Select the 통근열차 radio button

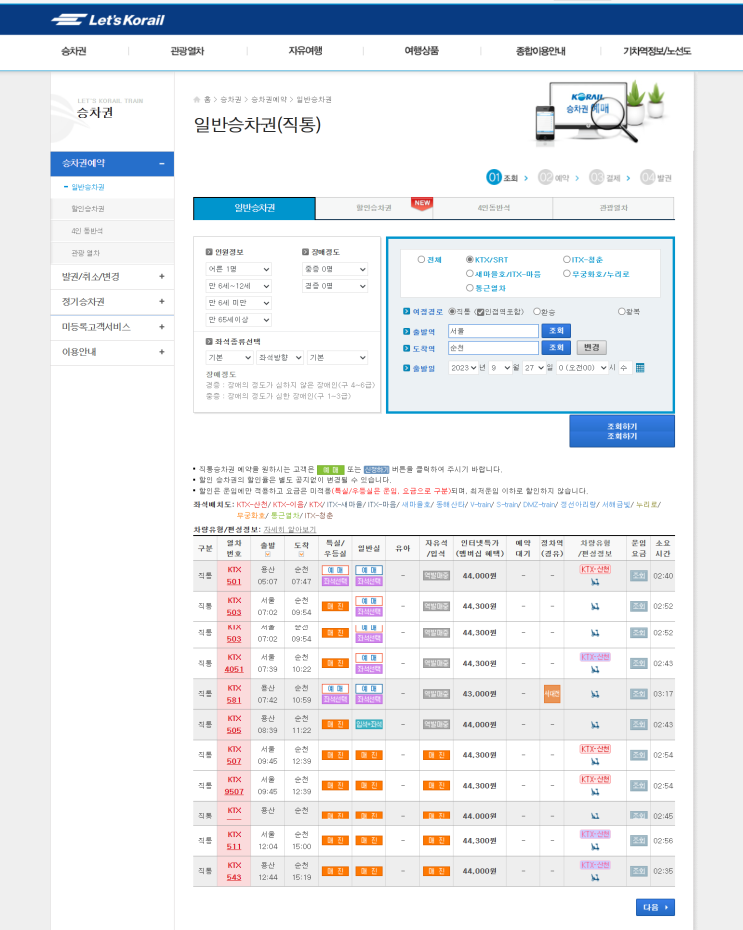(x=470, y=288)
